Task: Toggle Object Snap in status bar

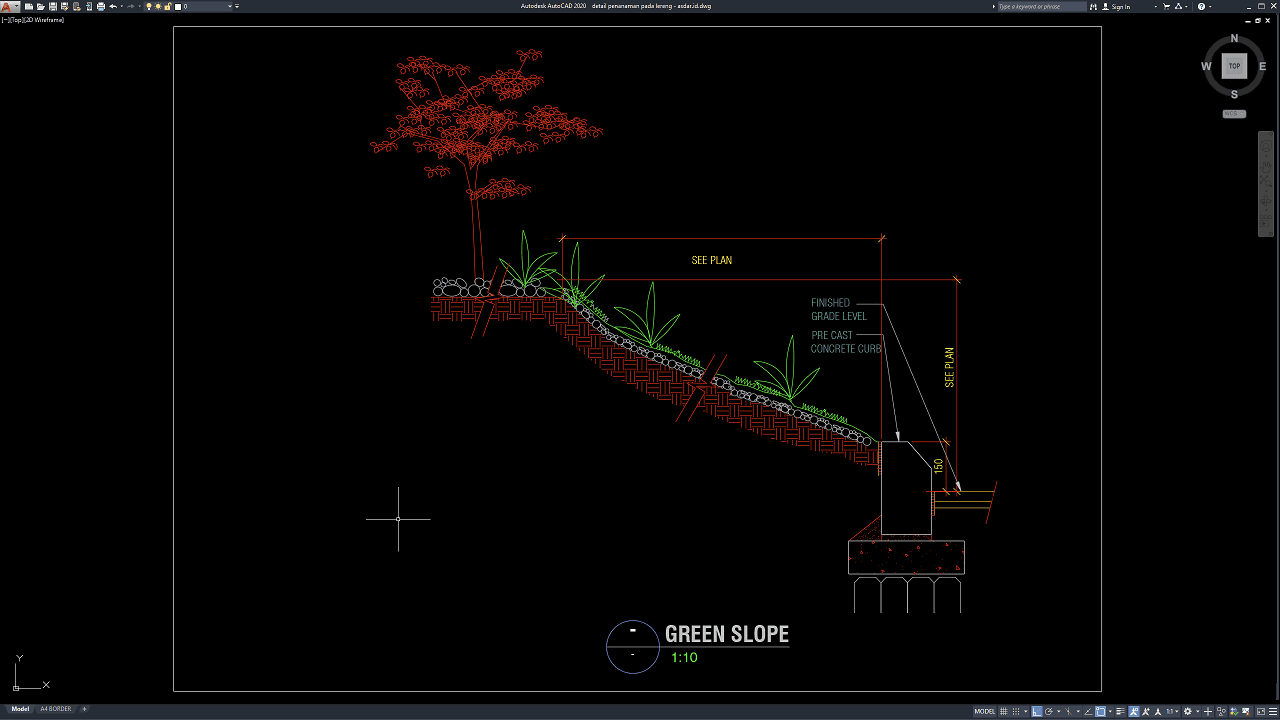Action: coord(1100,711)
